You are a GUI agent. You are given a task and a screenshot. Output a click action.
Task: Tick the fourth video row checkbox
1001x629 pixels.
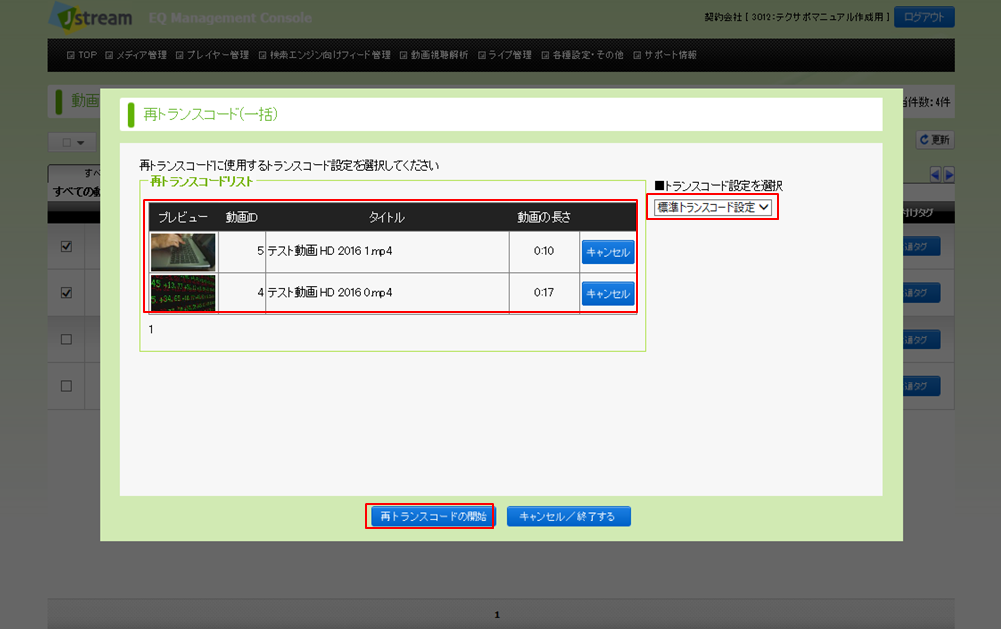click(66, 385)
